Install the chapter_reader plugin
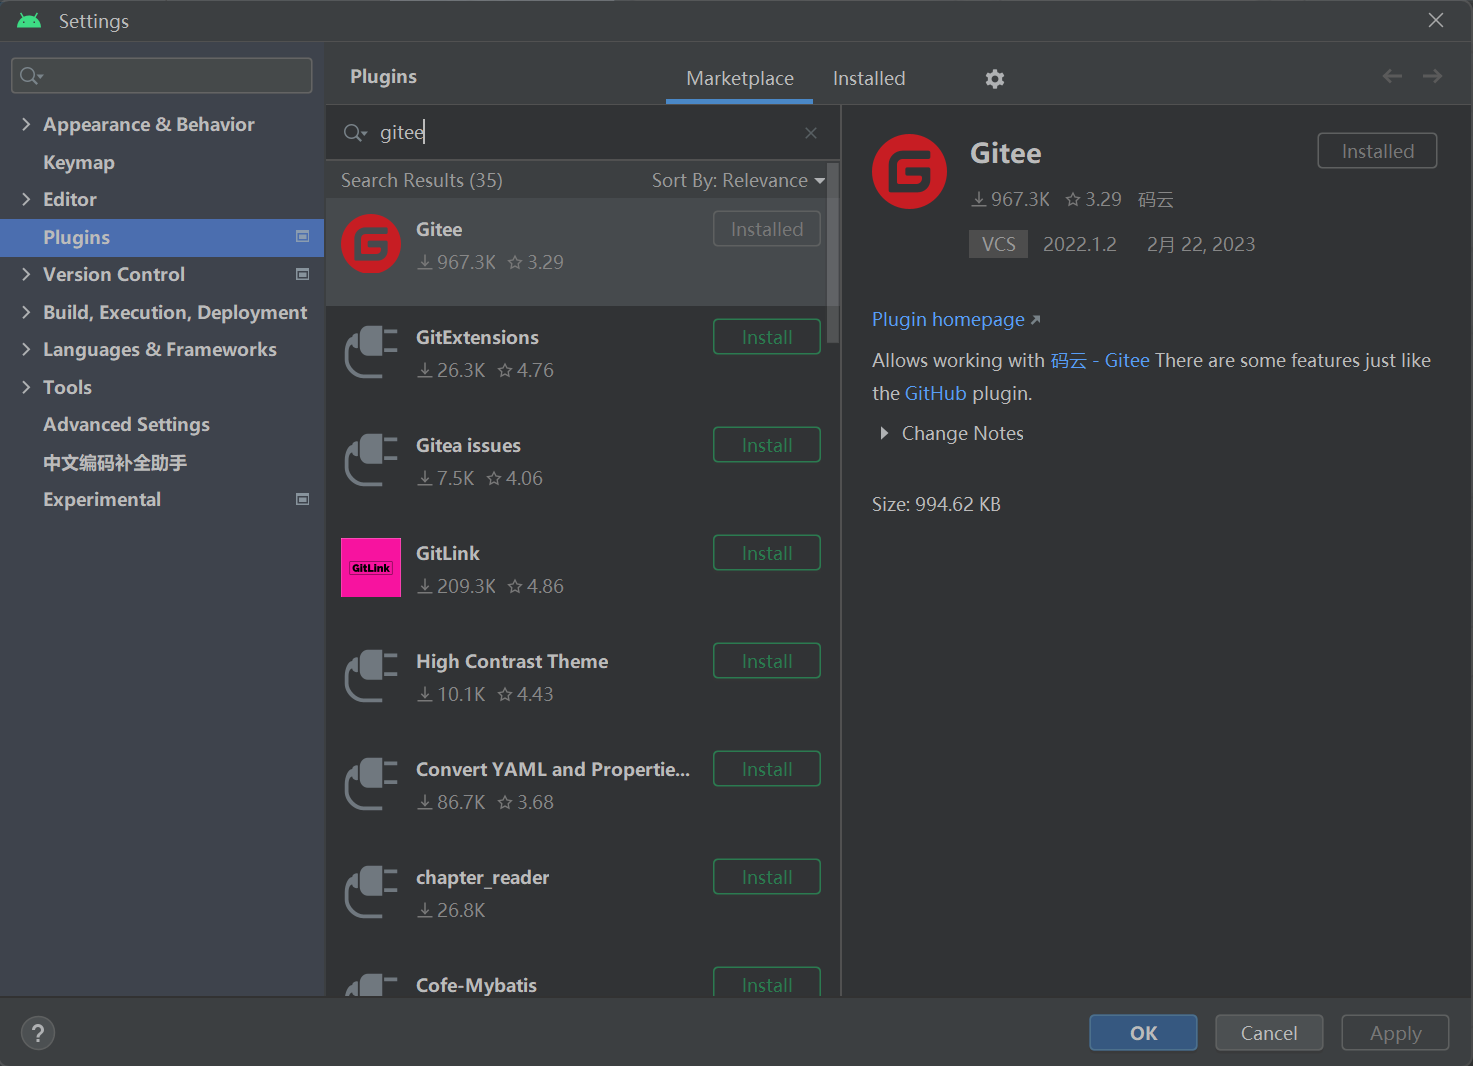Image resolution: width=1473 pixels, height=1066 pixels. (767, 877)
